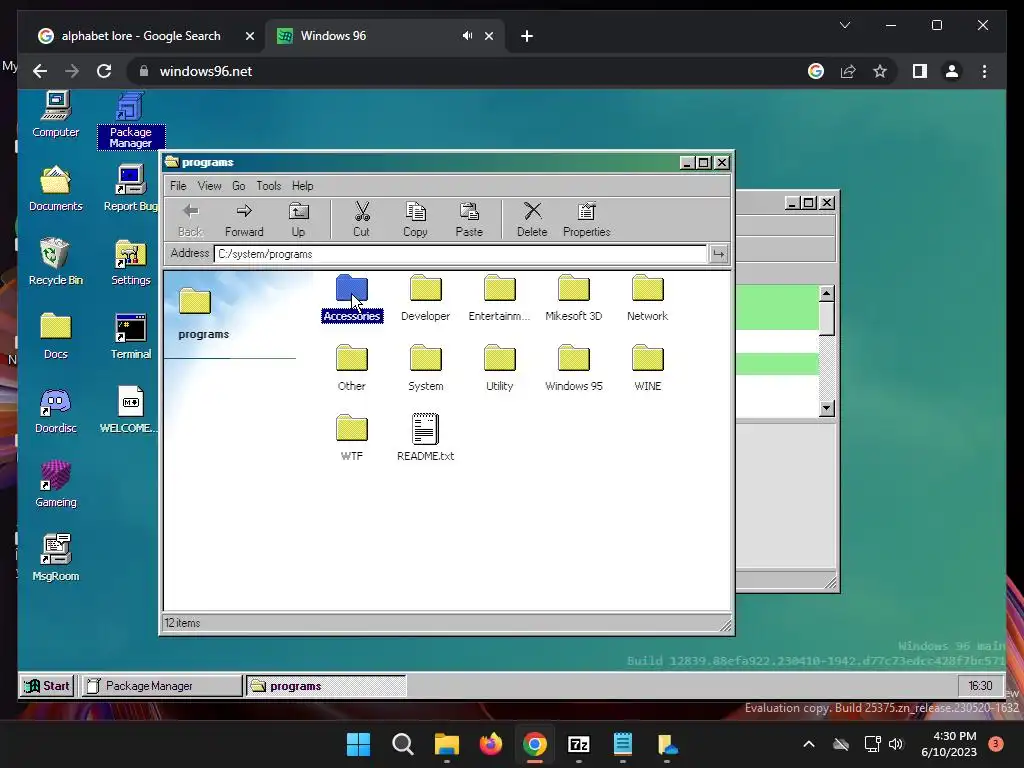Image resolution: width=1024 pixels, height=768 pixels.
Task: Open the Go menu
Action: point(239,185)
